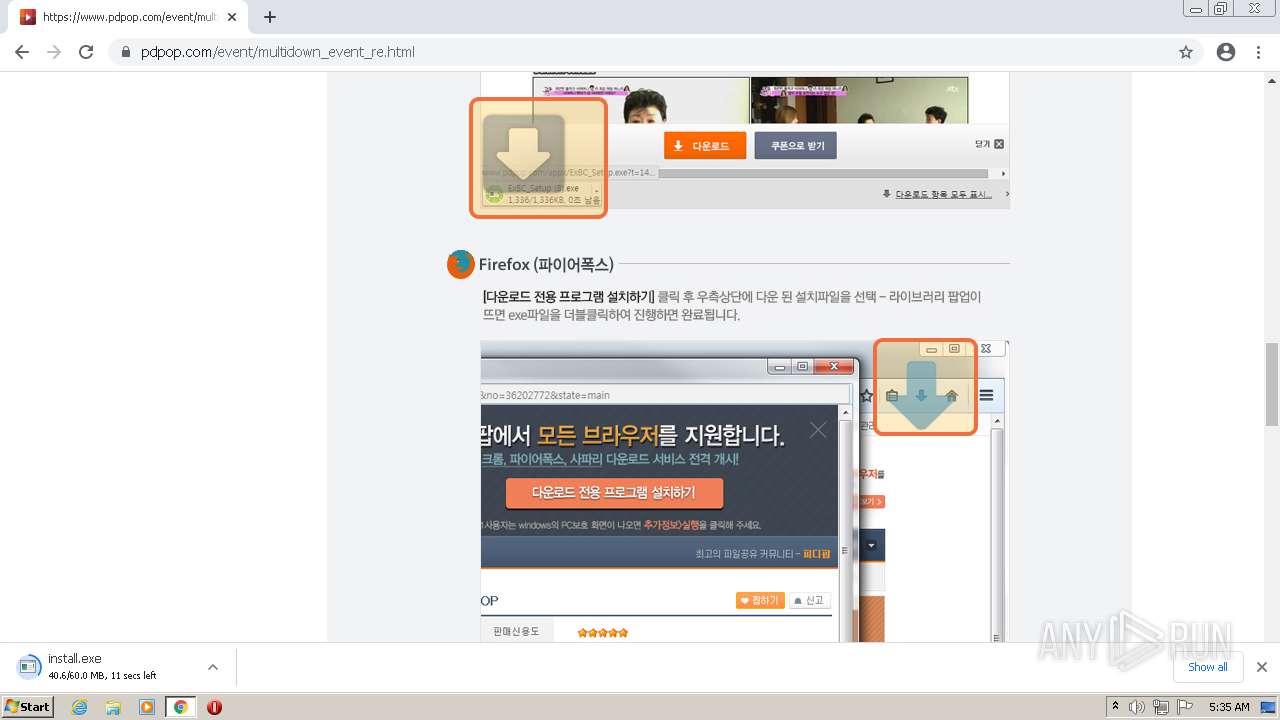1280x720 pixels.
Task: Open a new tab with the plus button
Action: pyautogui.click(x=269, y=17)
